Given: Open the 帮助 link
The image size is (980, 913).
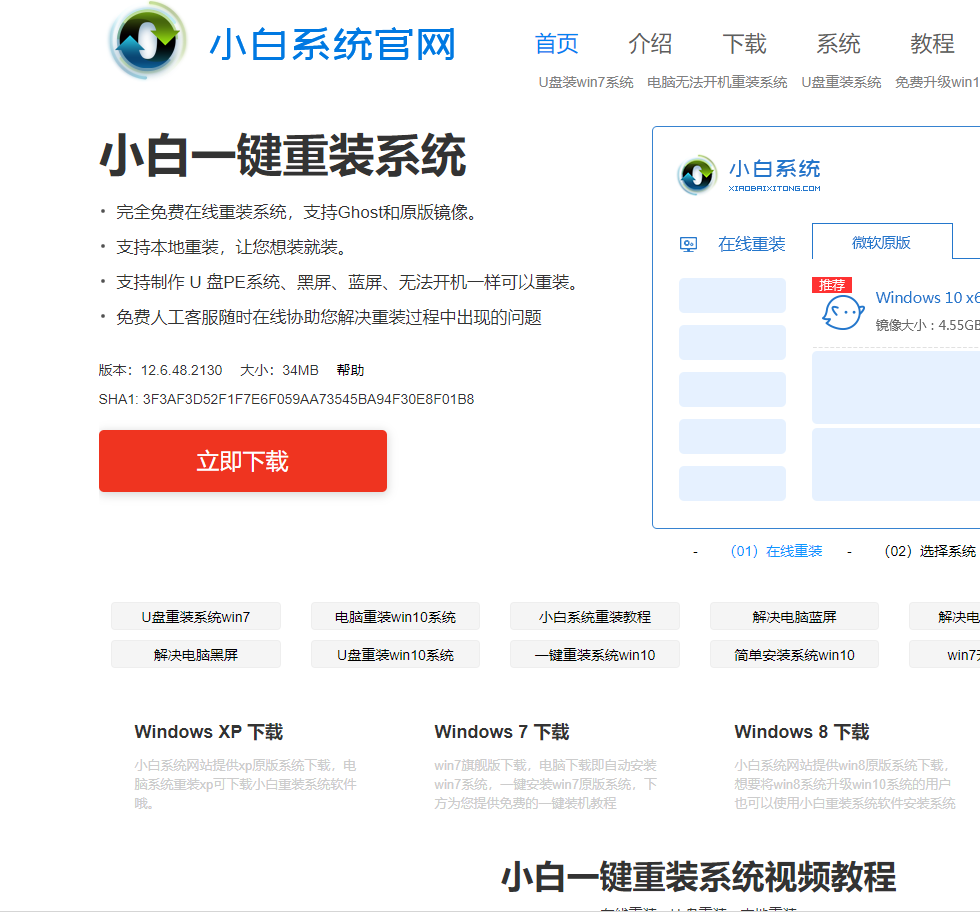Looking at the screenshot, I should 350,370.
